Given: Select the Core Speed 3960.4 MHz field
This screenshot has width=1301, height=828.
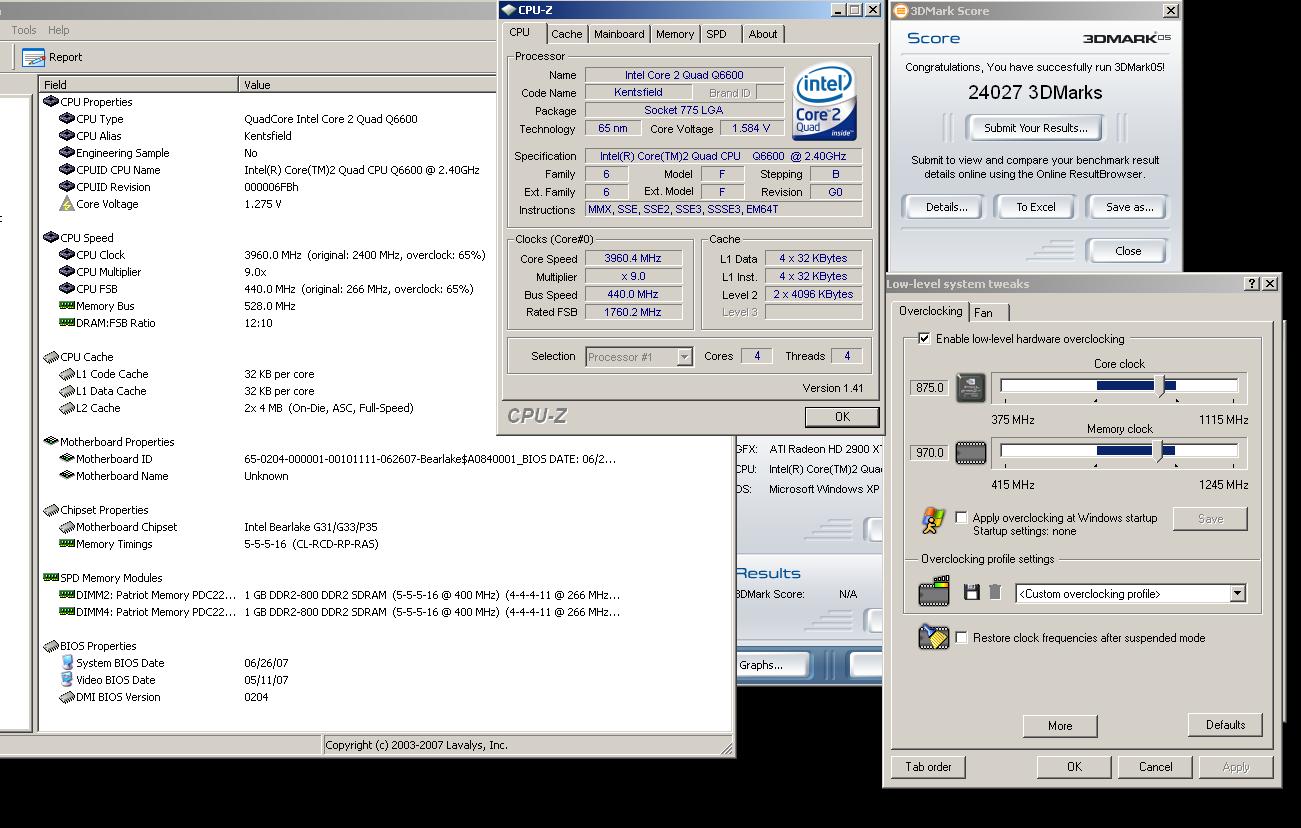Looking at the screenshot, I should click(632, 259).
